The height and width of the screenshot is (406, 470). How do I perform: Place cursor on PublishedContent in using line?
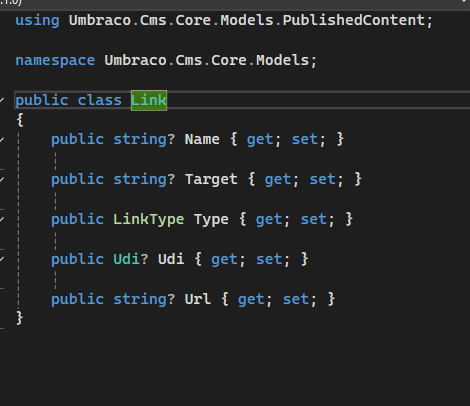click(x=354, y=20)
